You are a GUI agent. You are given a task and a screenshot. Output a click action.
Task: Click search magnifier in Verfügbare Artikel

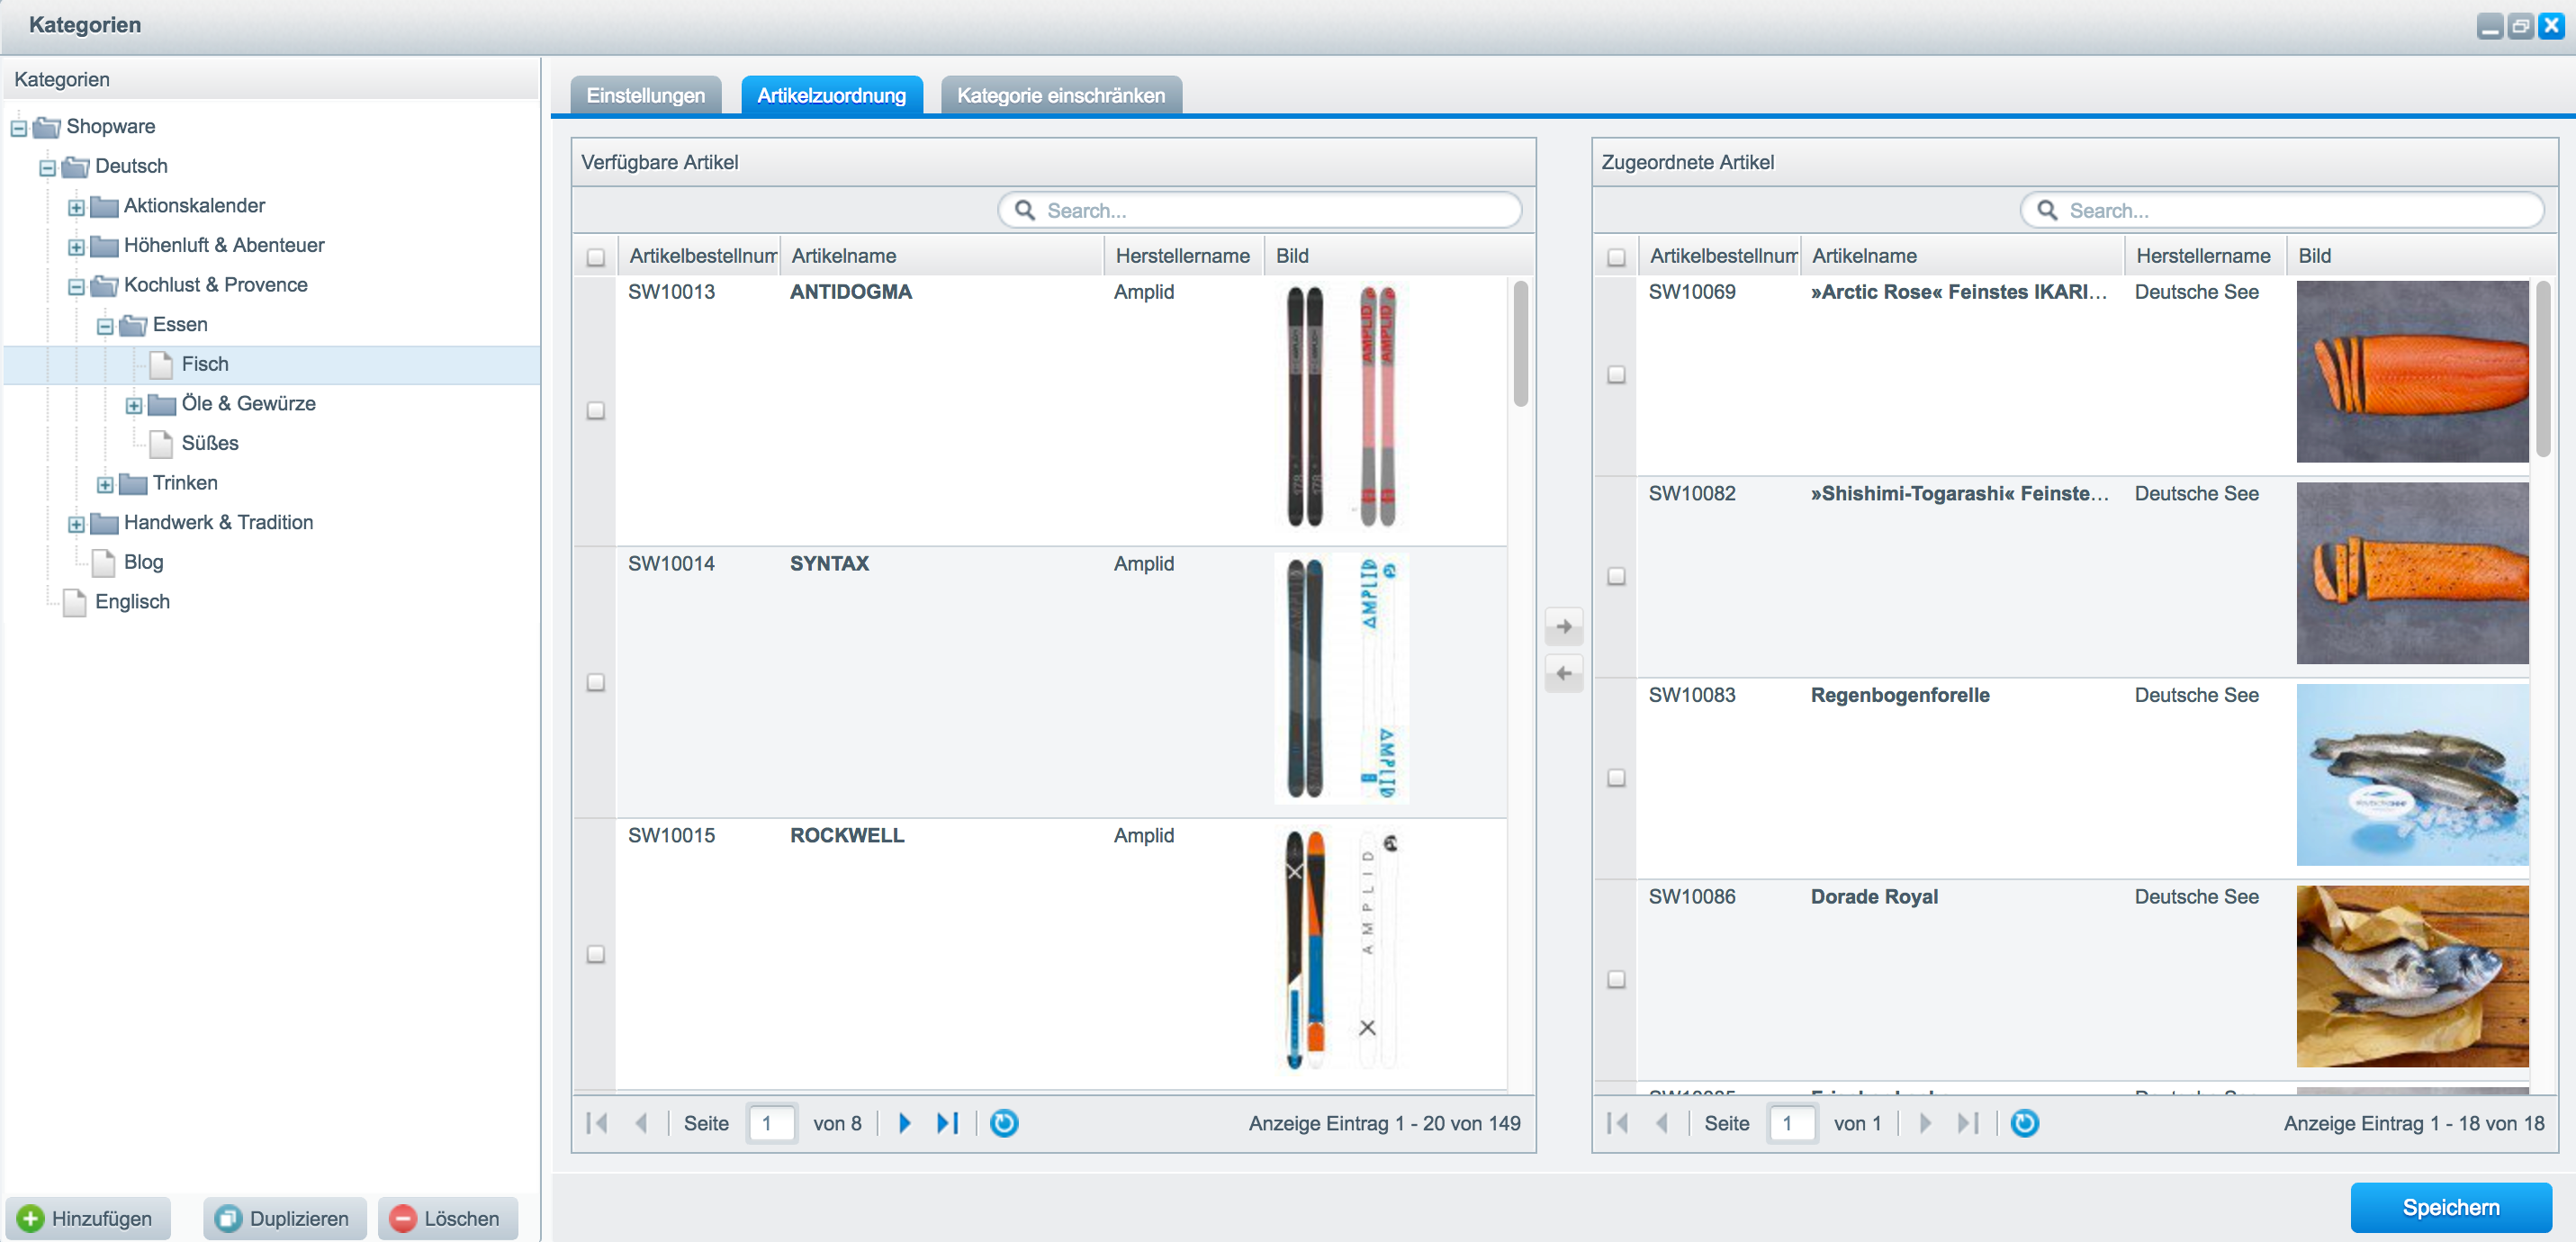[x=1024, y=210]
